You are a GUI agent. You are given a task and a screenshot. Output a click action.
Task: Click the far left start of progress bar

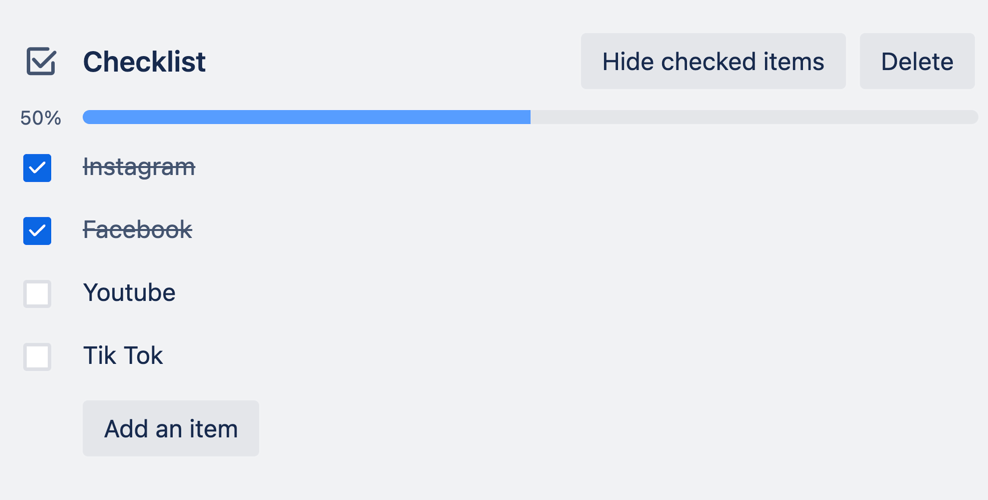pyautogui.click(x=87, y=118)
